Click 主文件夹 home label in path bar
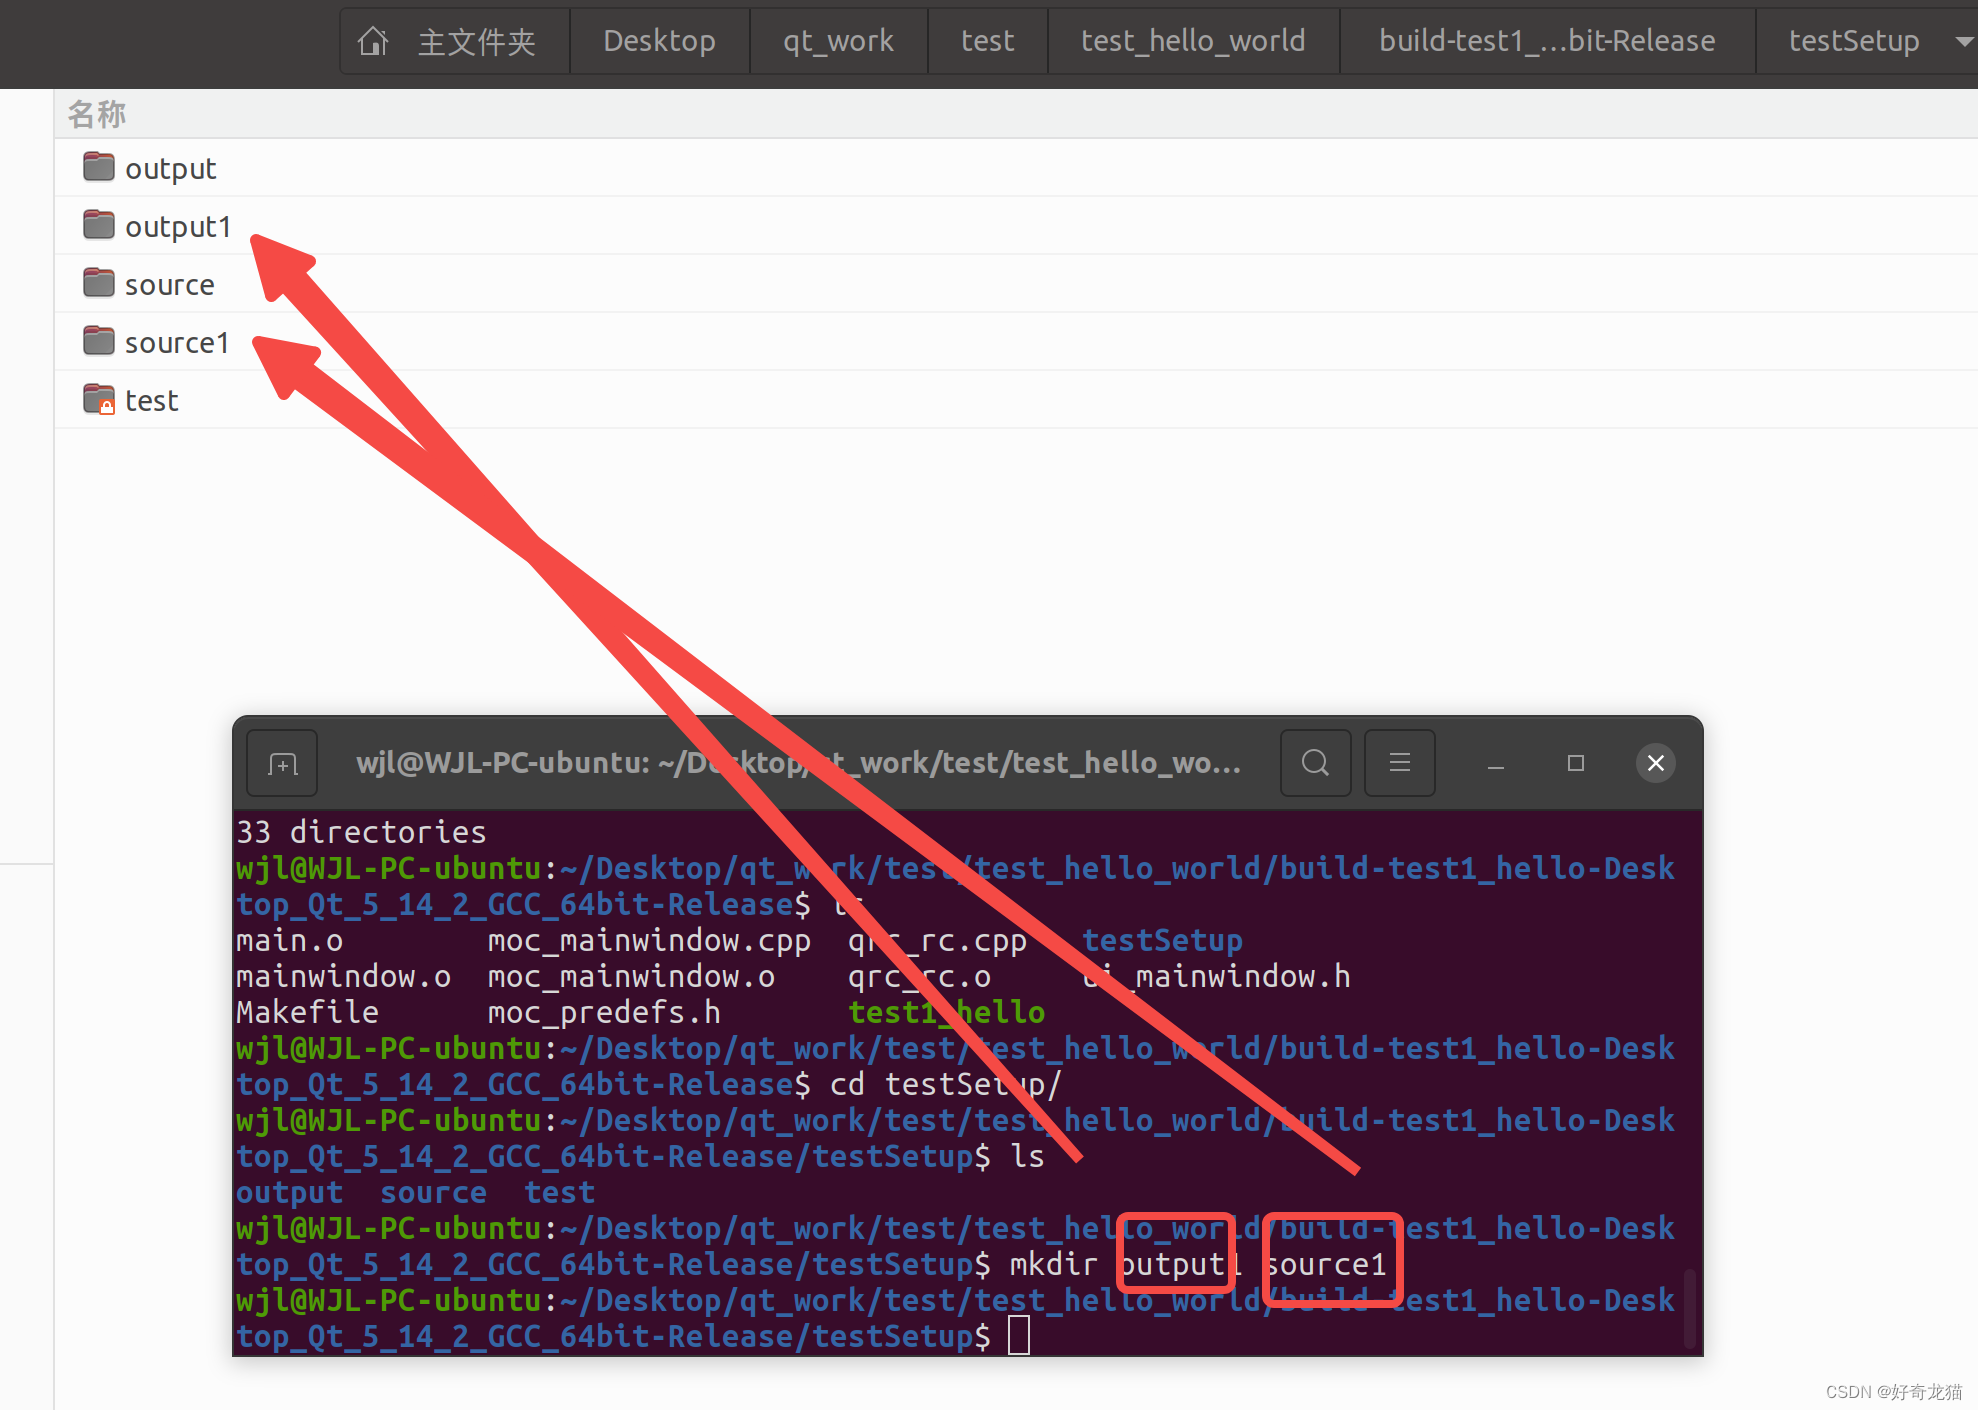 (477, 42)
